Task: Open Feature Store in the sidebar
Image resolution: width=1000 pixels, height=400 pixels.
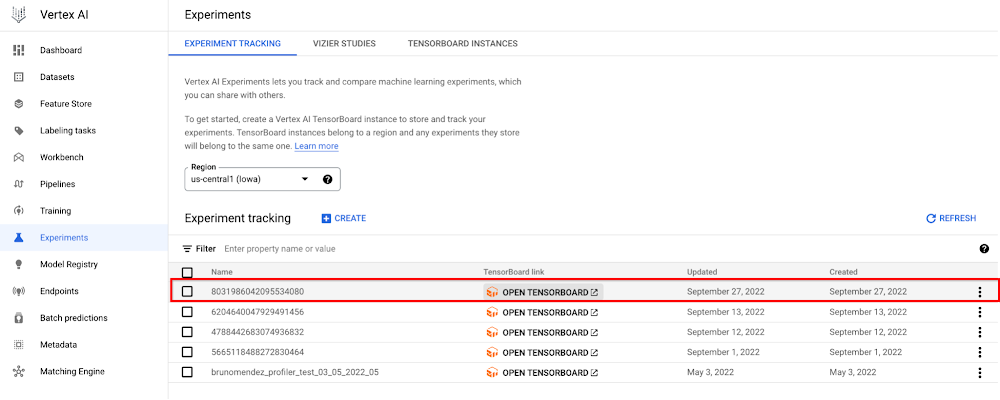Action: click(84, 103)
